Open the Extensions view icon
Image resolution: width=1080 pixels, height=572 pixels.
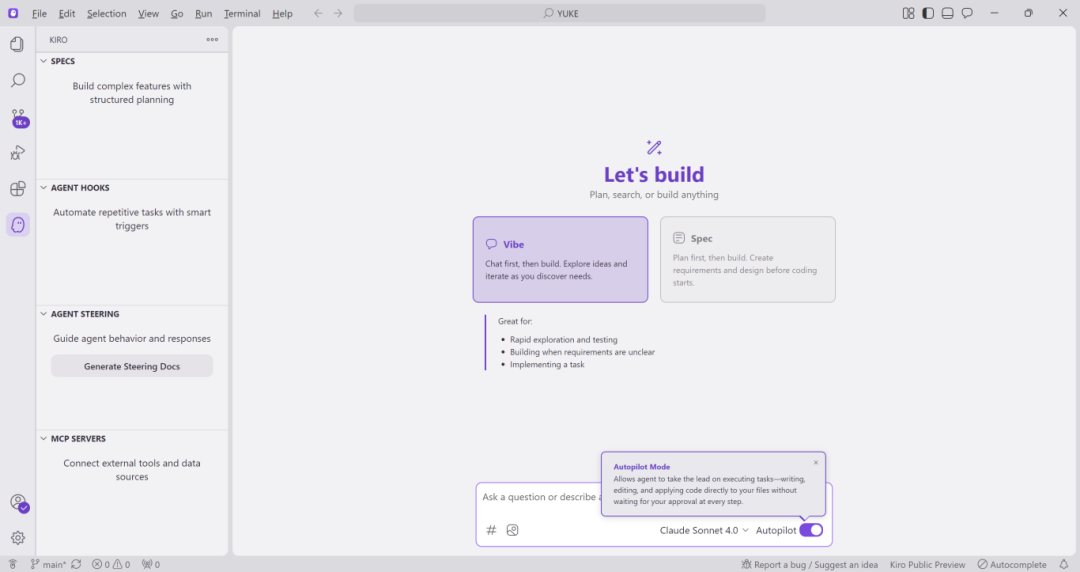coord(18,189)
